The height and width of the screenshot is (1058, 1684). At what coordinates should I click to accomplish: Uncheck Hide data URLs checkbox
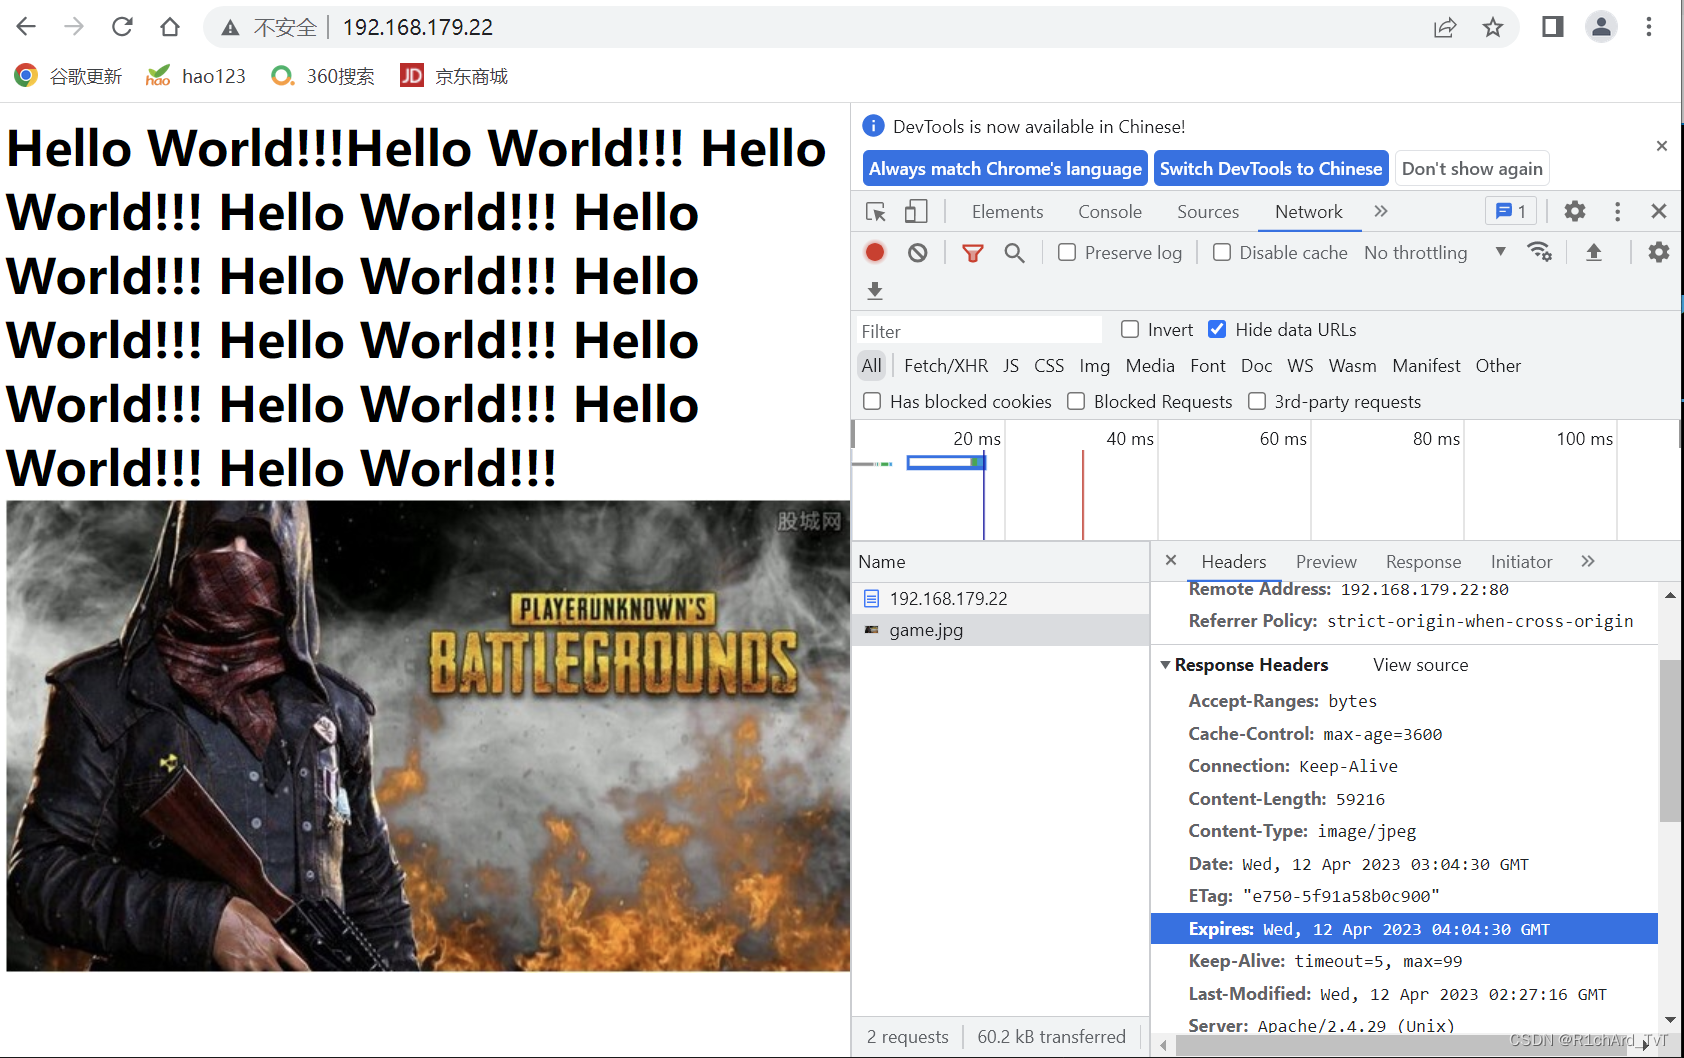(1217, 329)
